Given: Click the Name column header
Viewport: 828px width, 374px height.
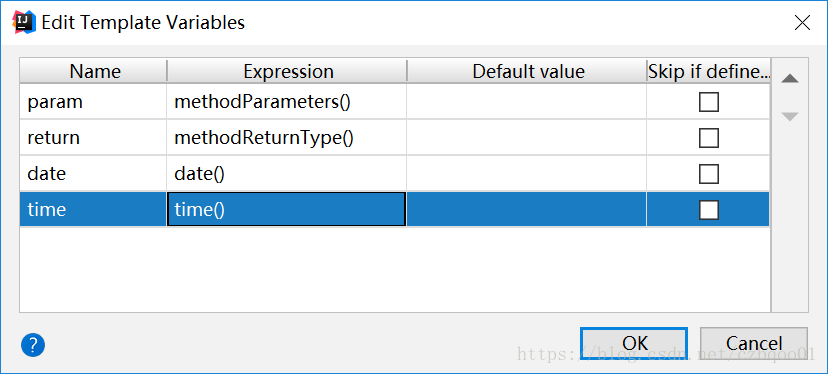Looking at the screenshot, I should point(93,71).
